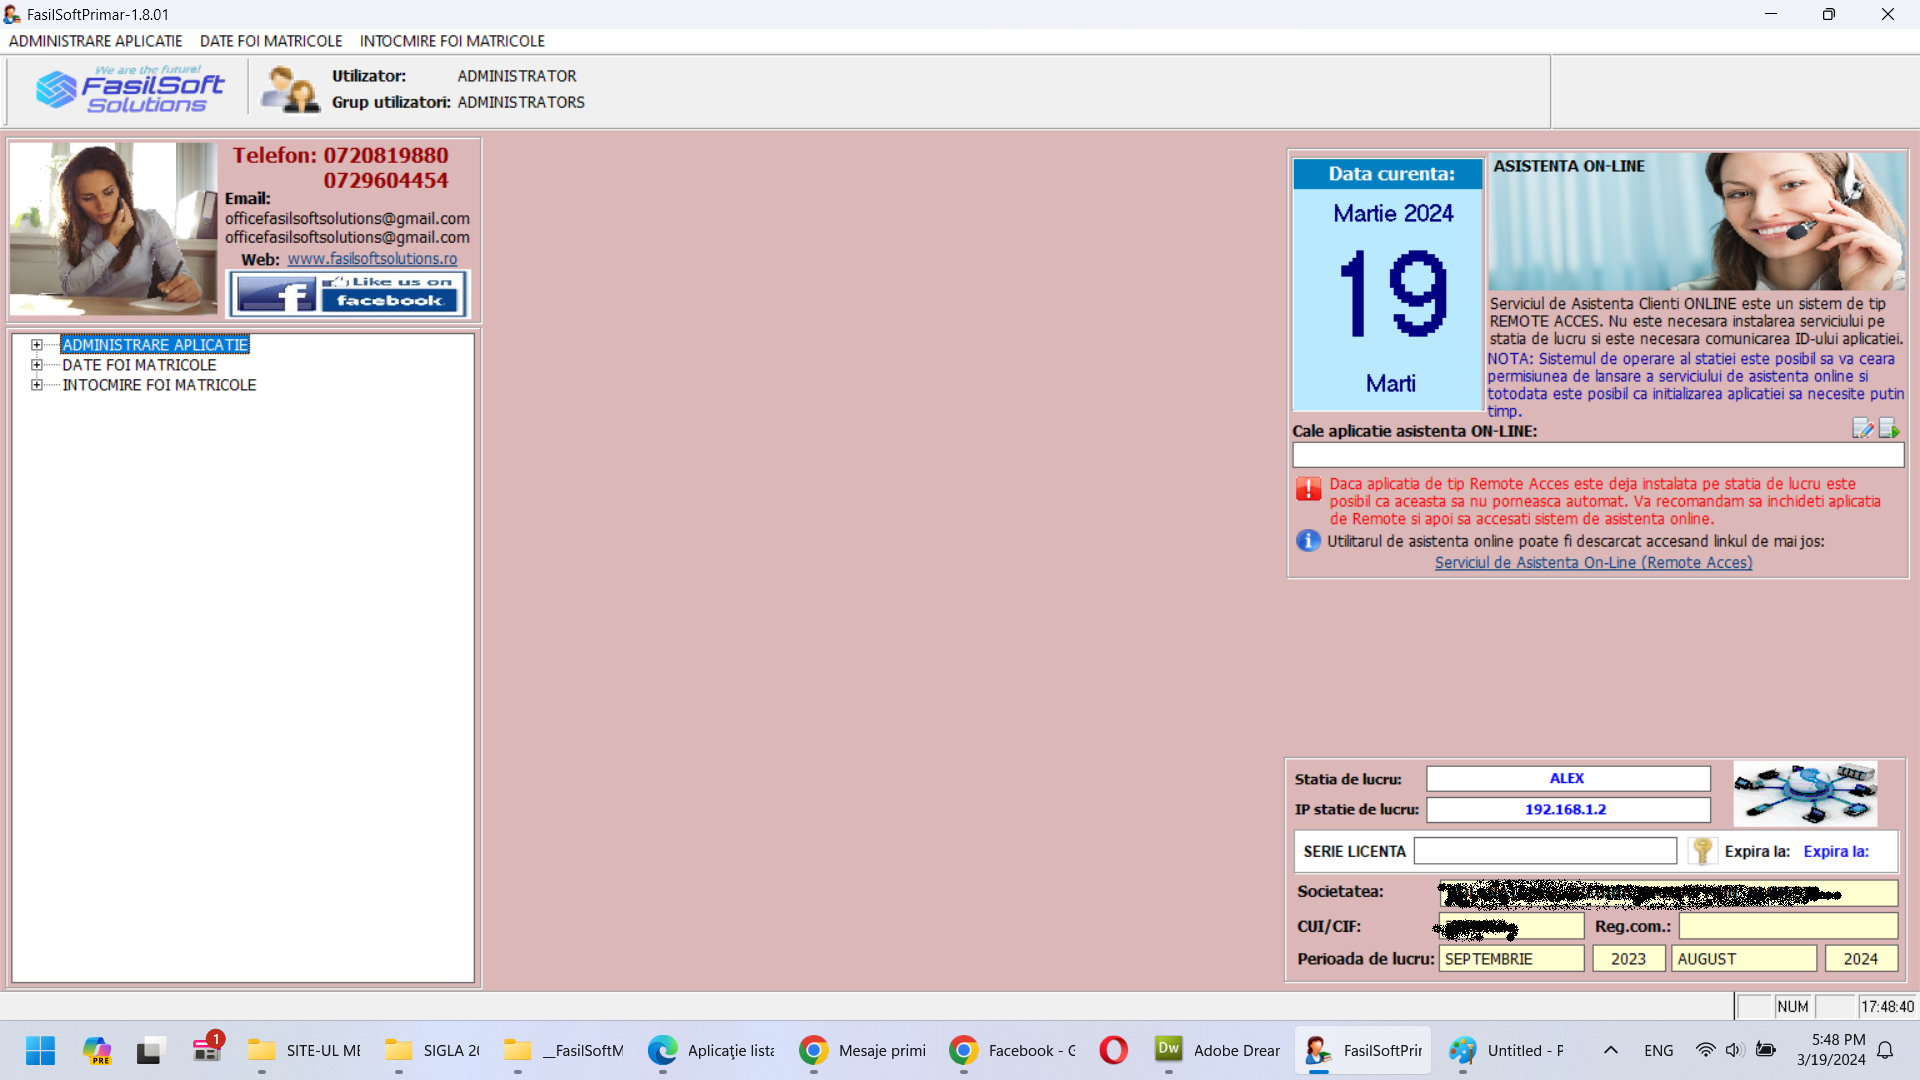Open the www.fasilsoftsolutions.ro web link

click(372, 259)
